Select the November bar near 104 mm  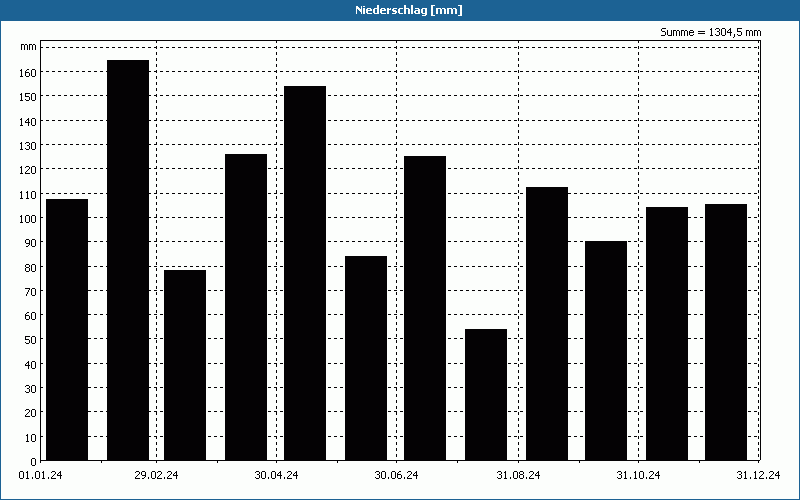pyautogui.click(x=667, y=334)
